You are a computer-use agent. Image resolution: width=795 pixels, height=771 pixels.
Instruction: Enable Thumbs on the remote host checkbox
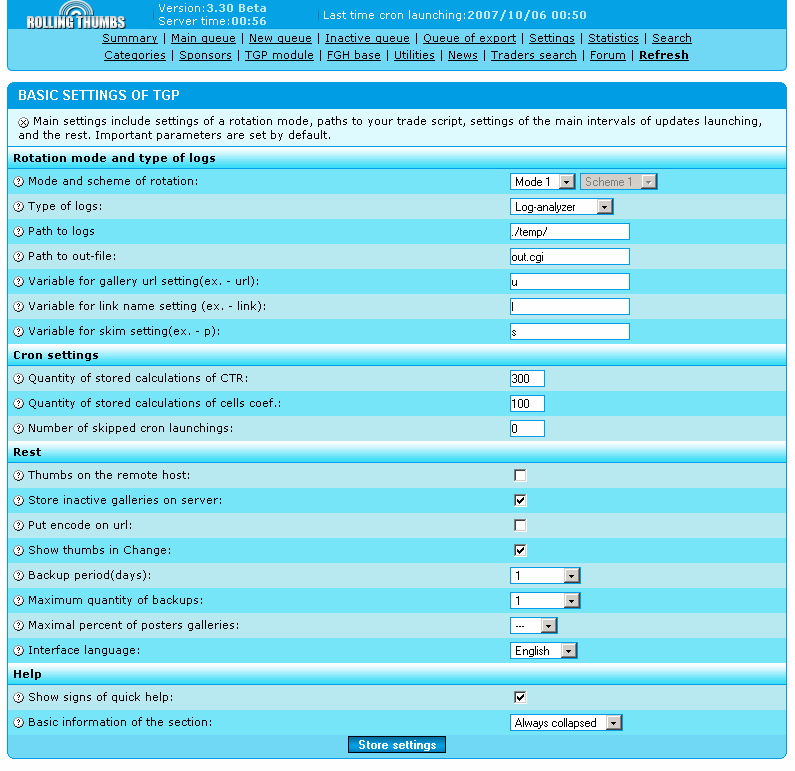[520, 475]
